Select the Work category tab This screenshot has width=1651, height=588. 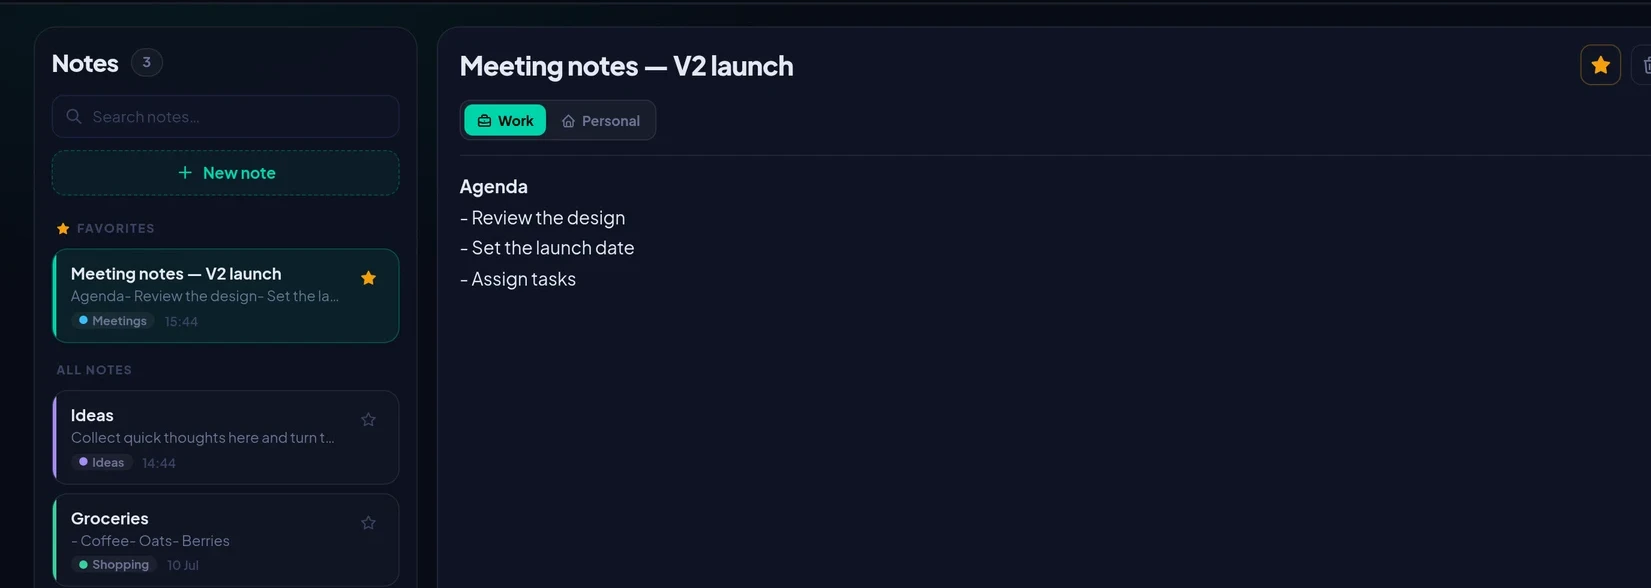pyautogui.click(x=505, y=120)
